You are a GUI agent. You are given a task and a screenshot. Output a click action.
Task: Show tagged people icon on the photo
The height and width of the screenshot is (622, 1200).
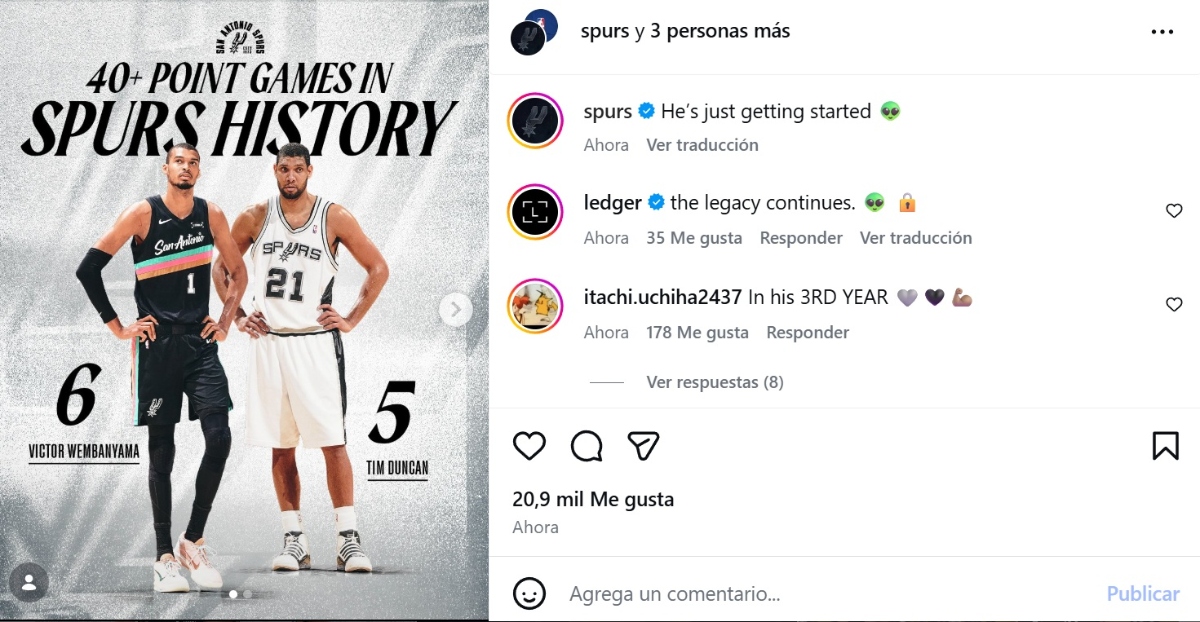point(30,581)
